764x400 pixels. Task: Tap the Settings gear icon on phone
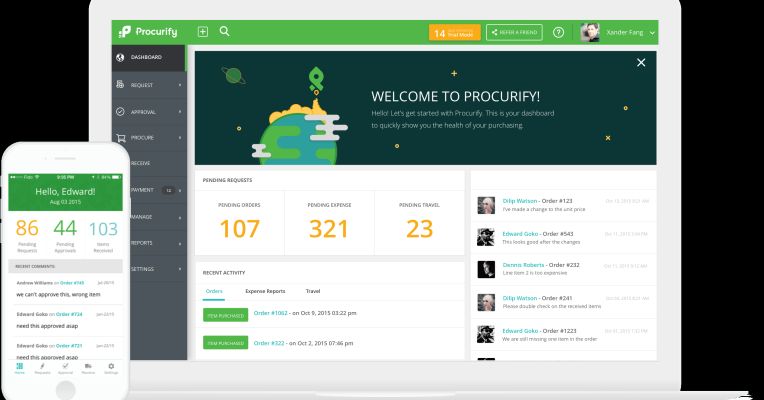111,368
